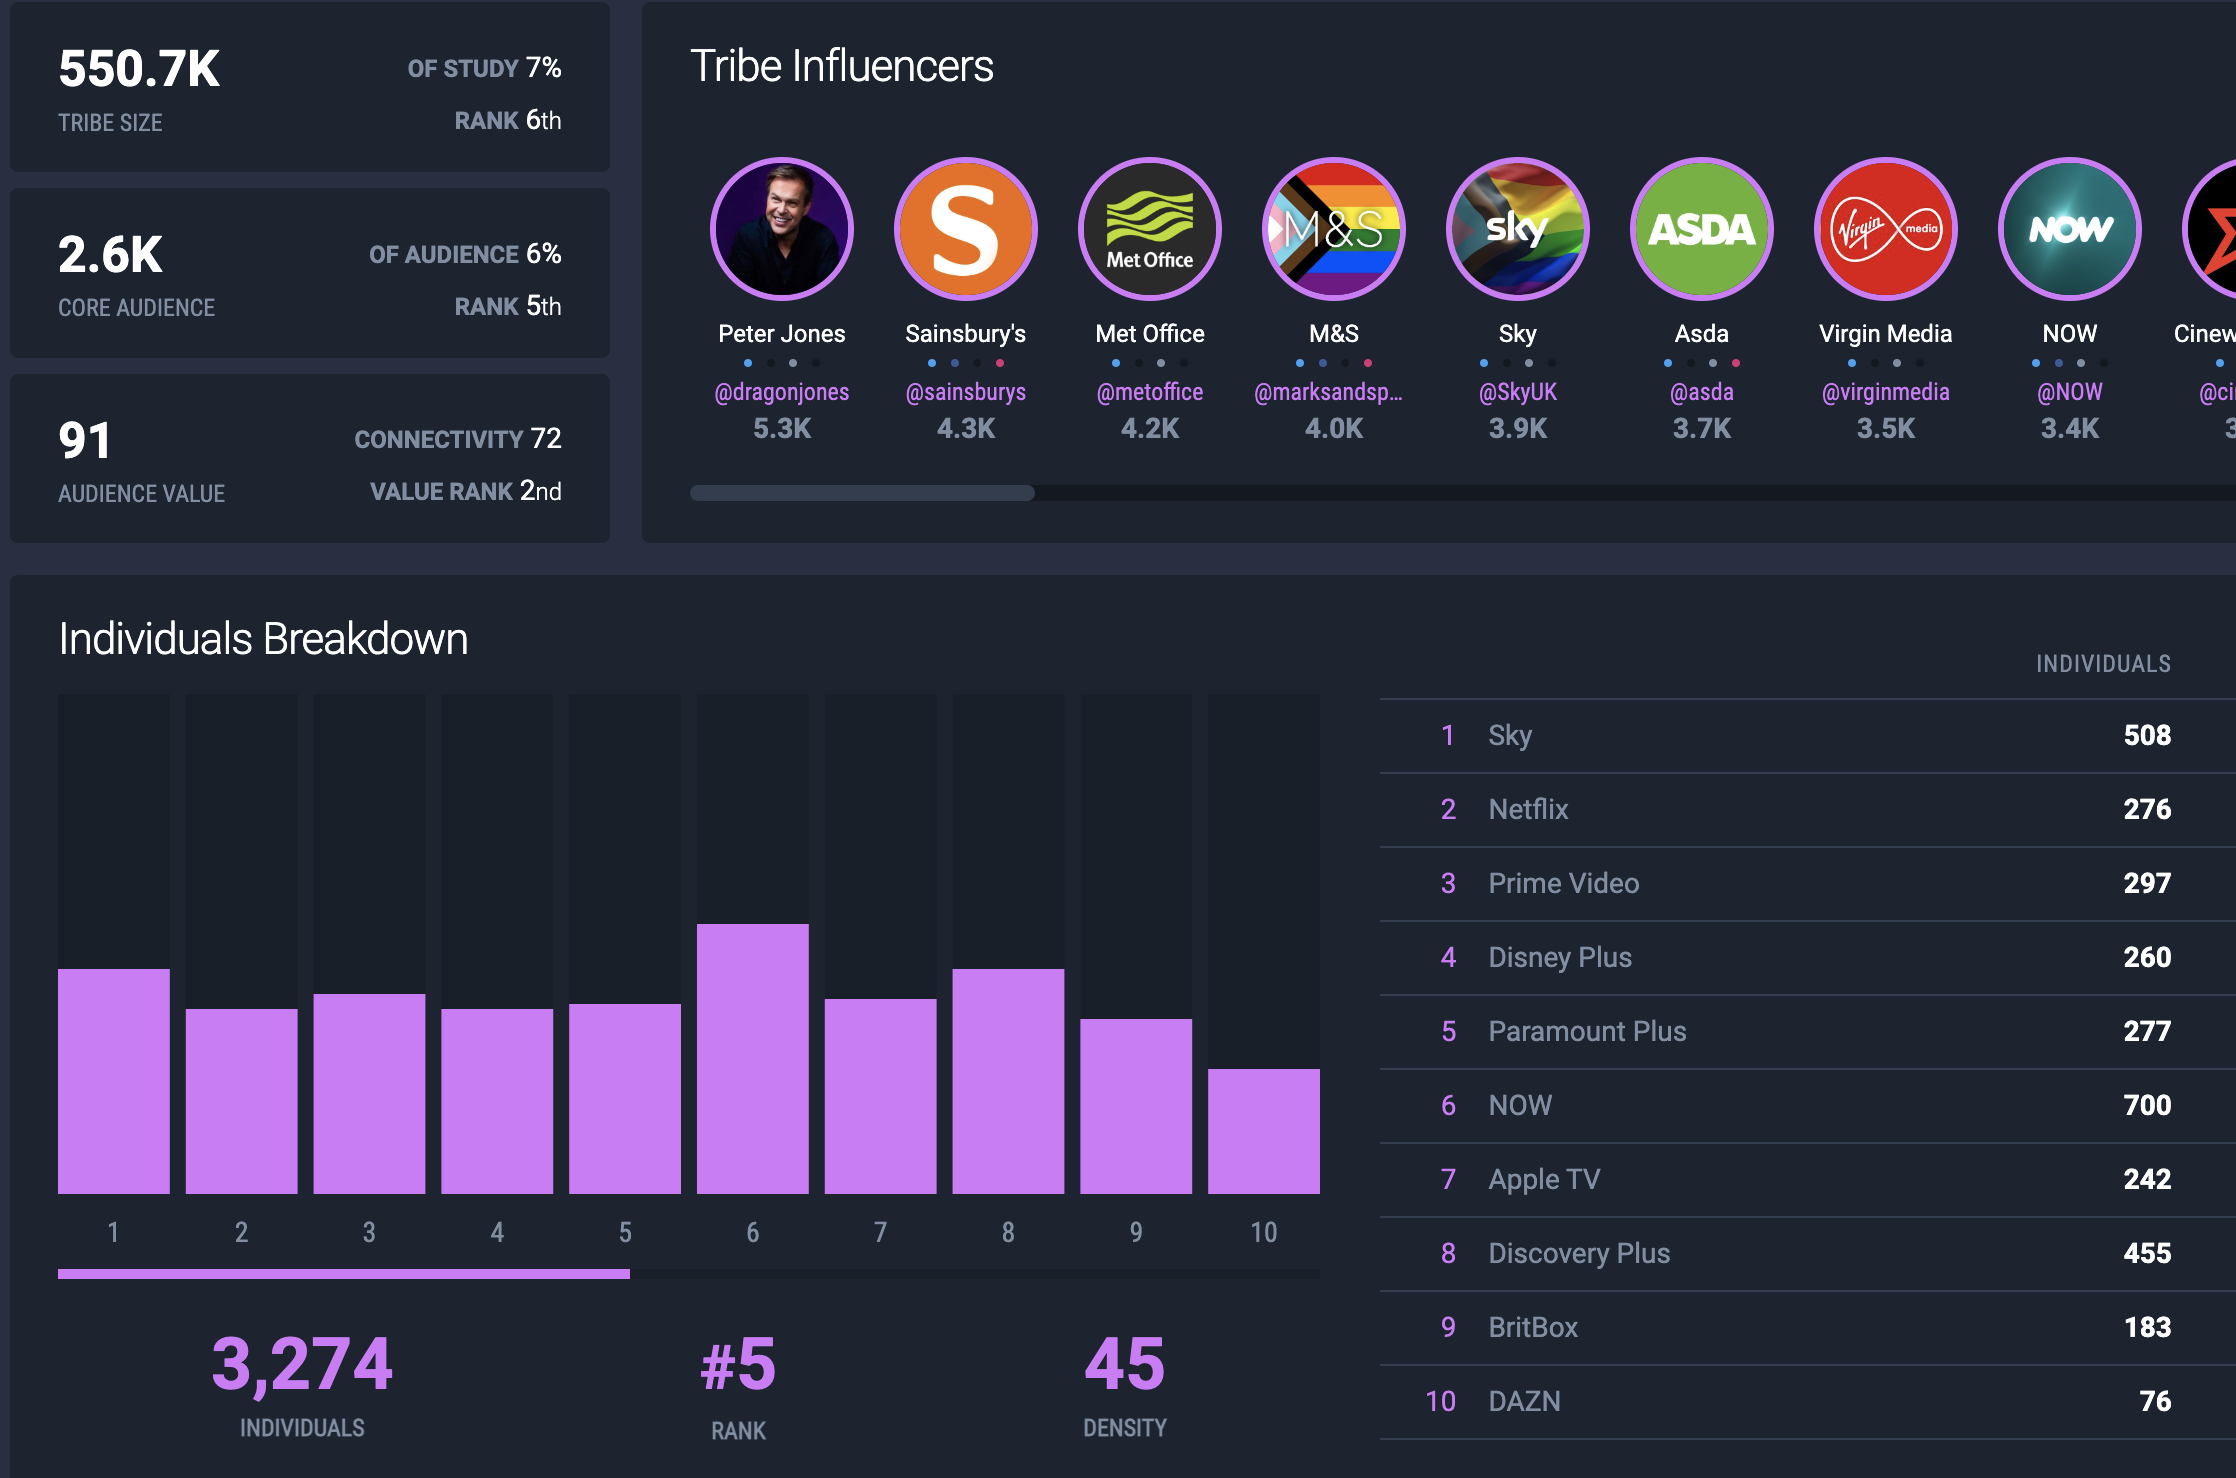This screenshot has height=1478, width=2236.
Task: Open the green Asda logo
Action: [1702, 229]
